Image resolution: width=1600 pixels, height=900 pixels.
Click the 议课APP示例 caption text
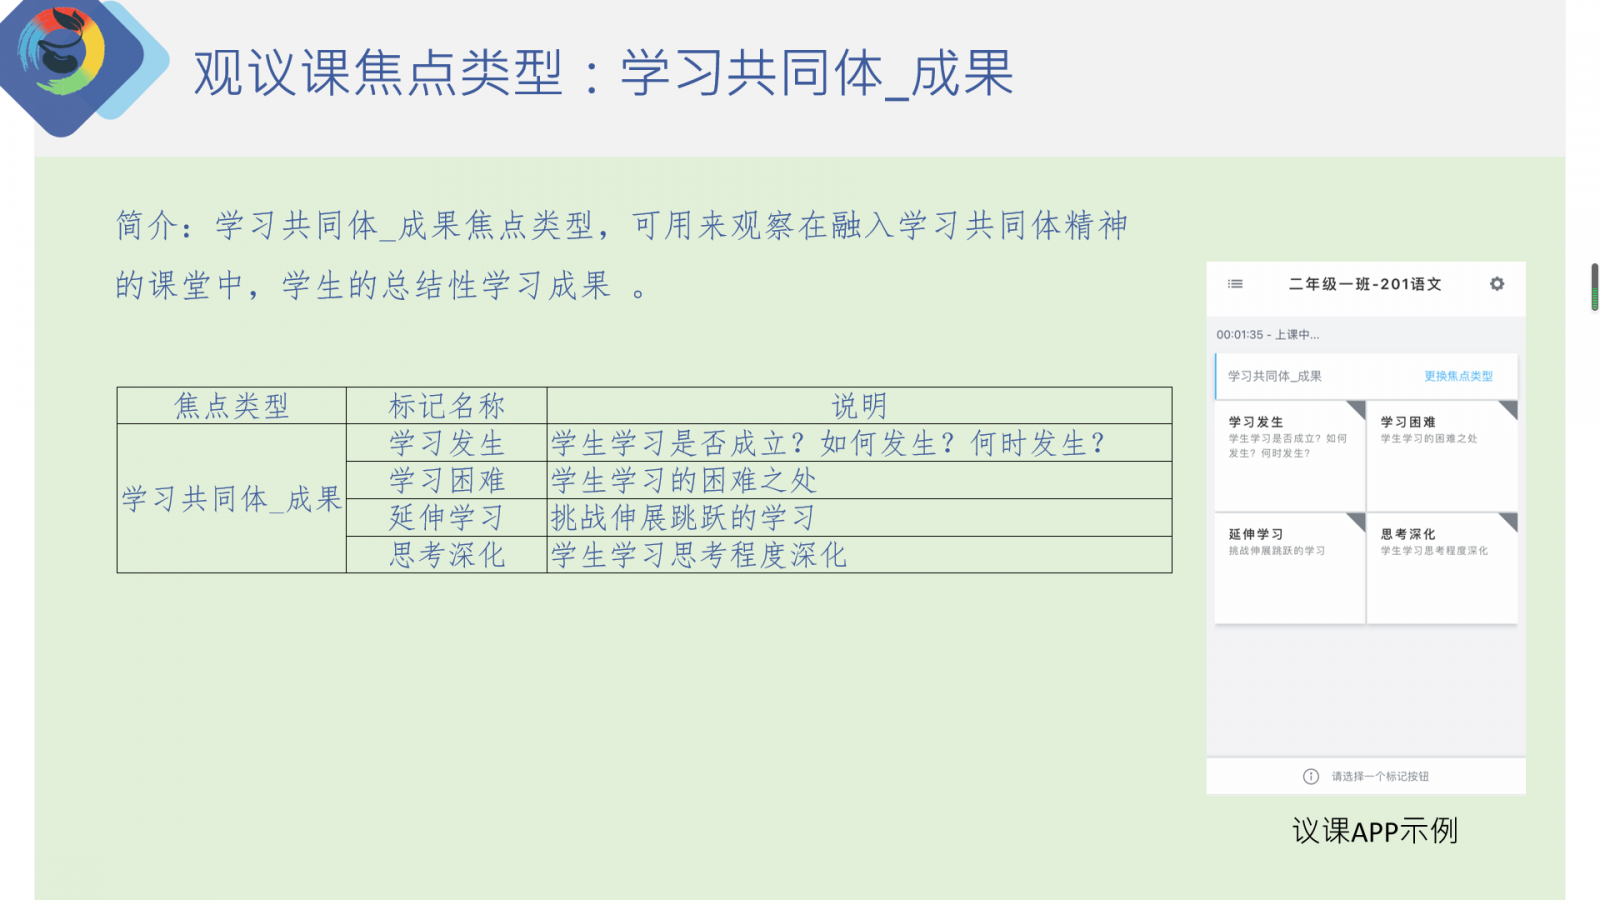coord(1374,831)
